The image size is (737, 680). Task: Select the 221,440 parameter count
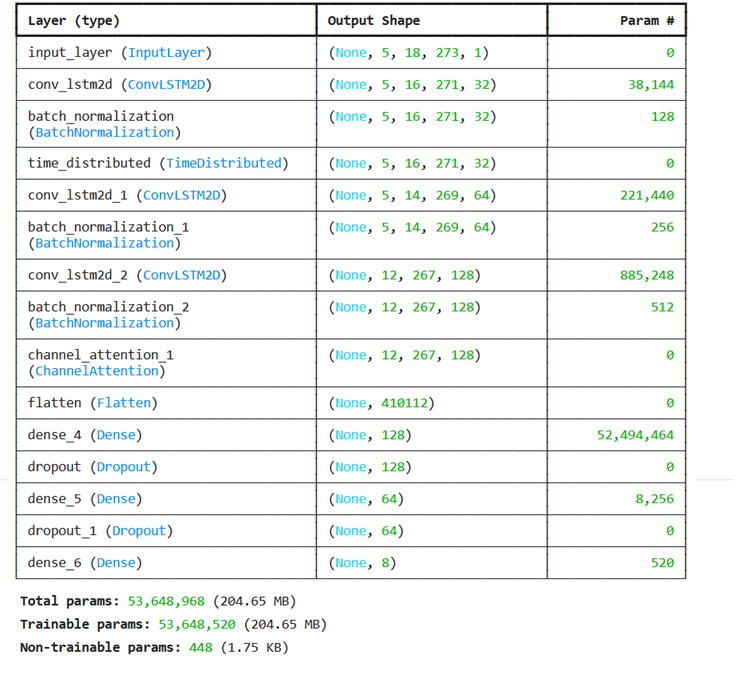point(647,195)
